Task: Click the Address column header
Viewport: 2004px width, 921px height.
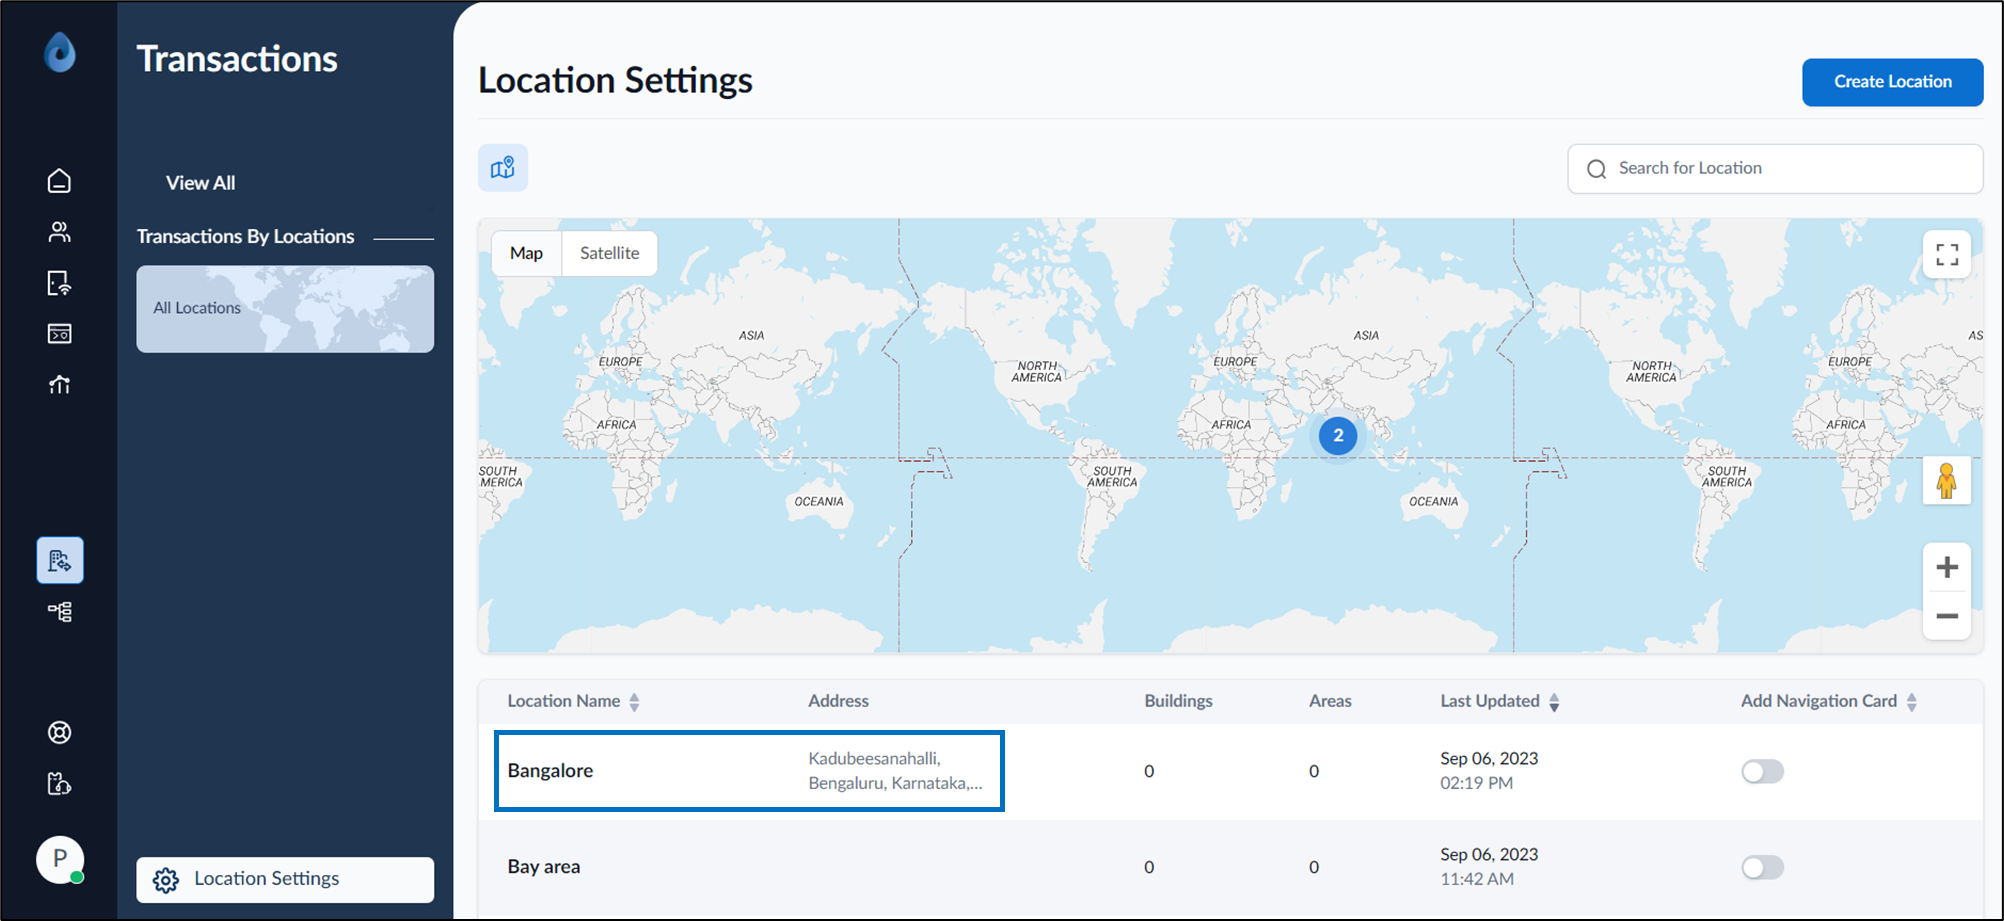Action: click(x=838, y=701)
